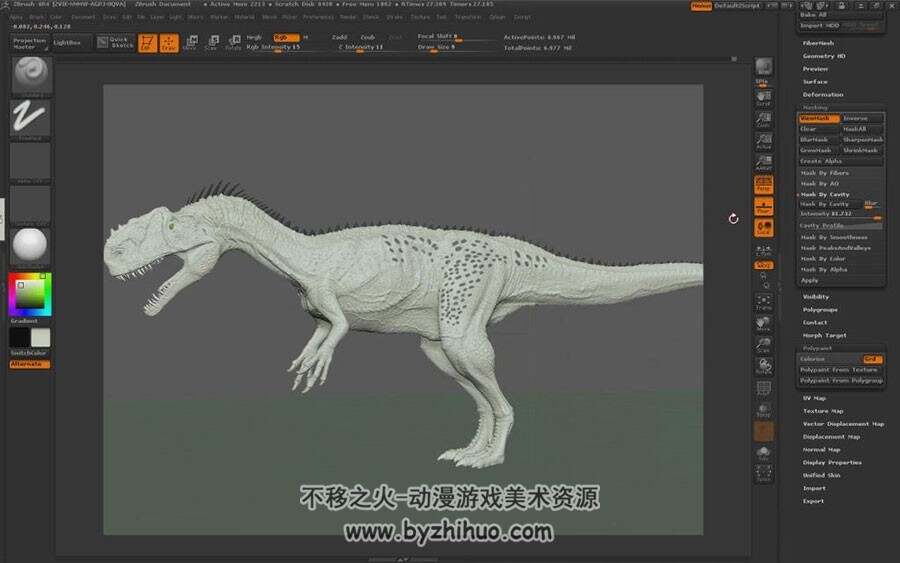Click the Transp transparency icon
This screenshot has height=563, width=900.
pyautogui.click(x=763, y=410)
